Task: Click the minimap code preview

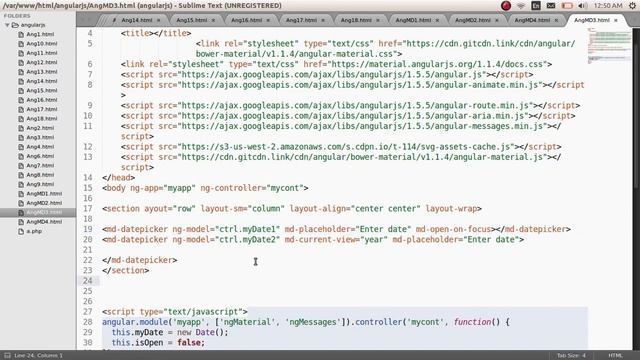Action: pos(609,45)
